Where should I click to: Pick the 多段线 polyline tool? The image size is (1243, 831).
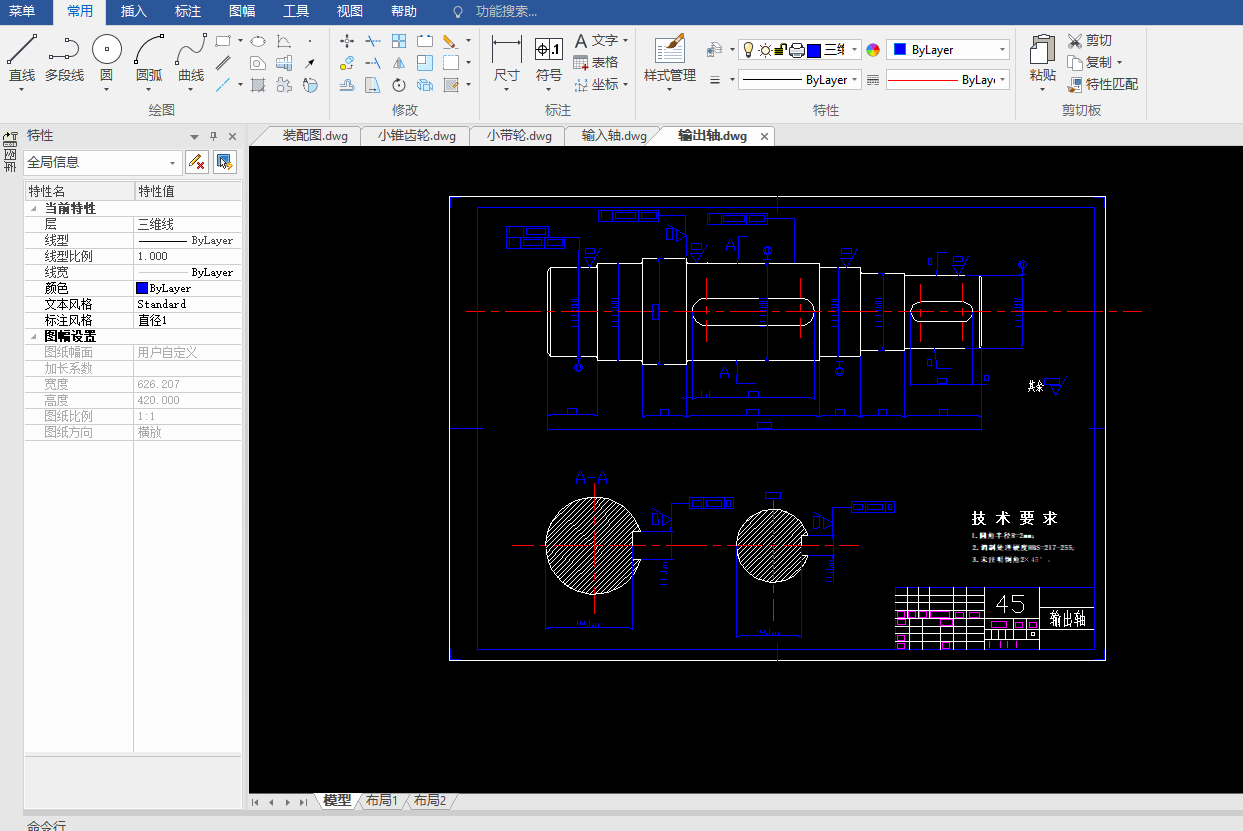[64, 58]
